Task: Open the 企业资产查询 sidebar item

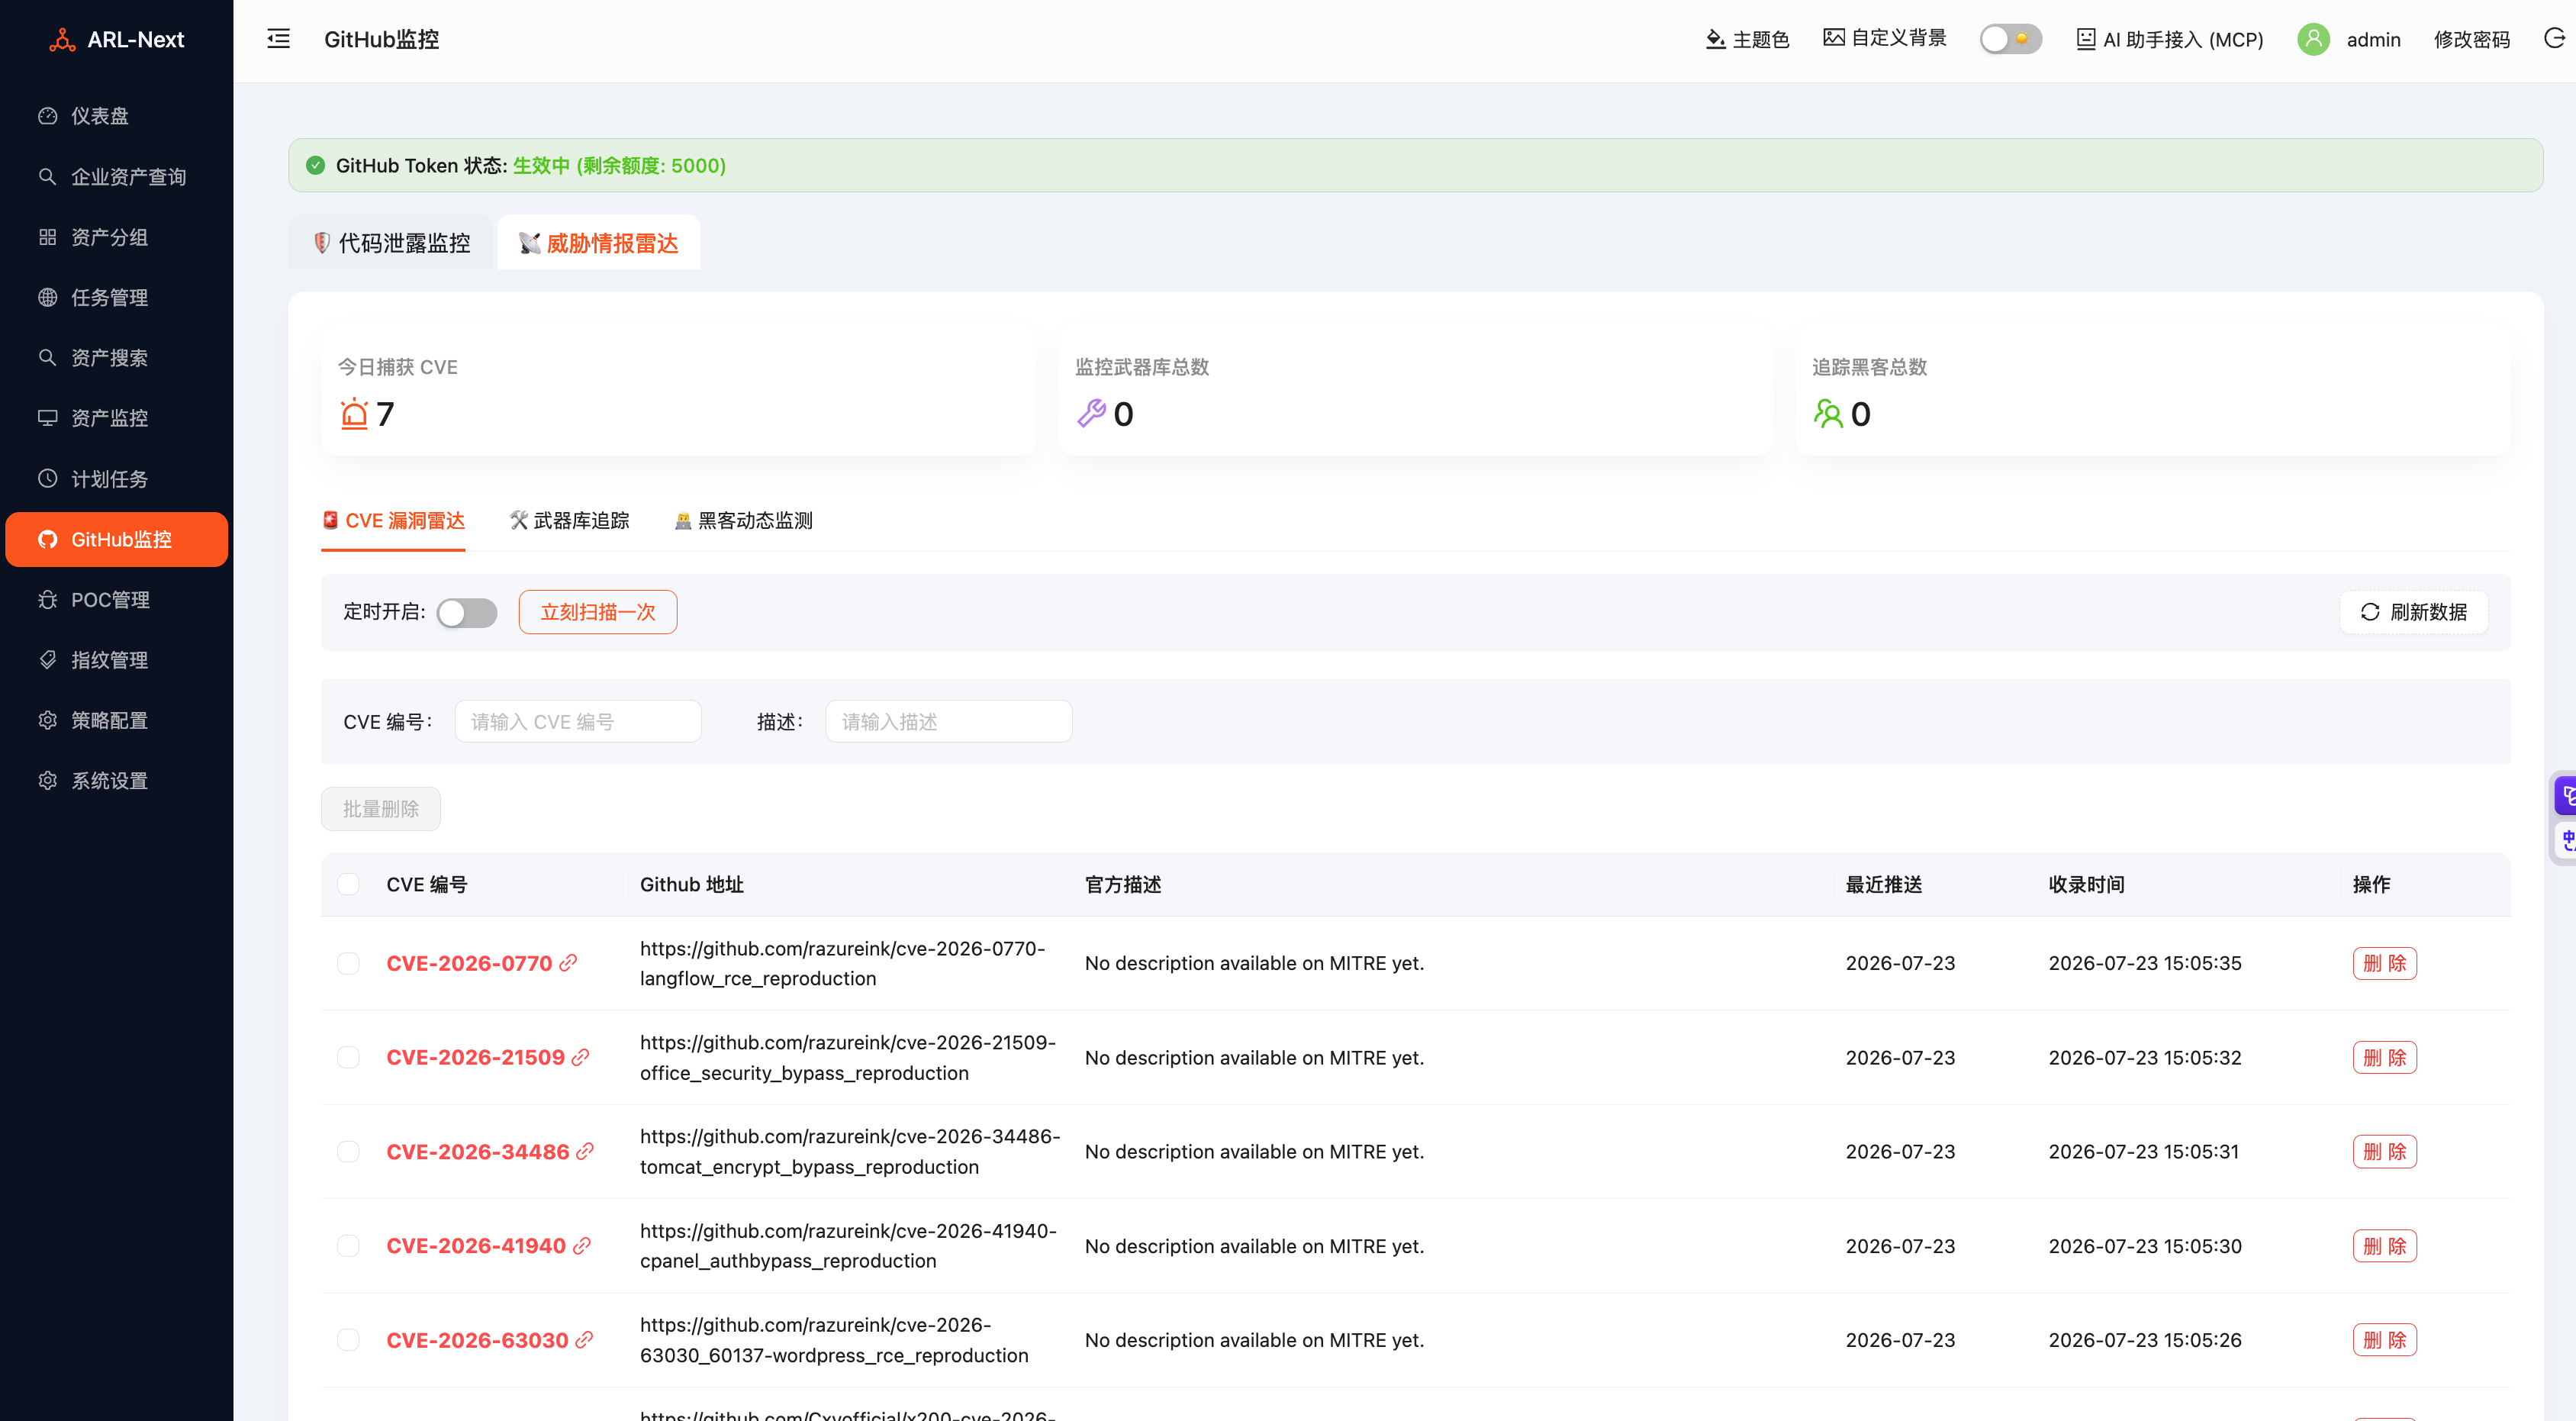Action: (117, 177)
